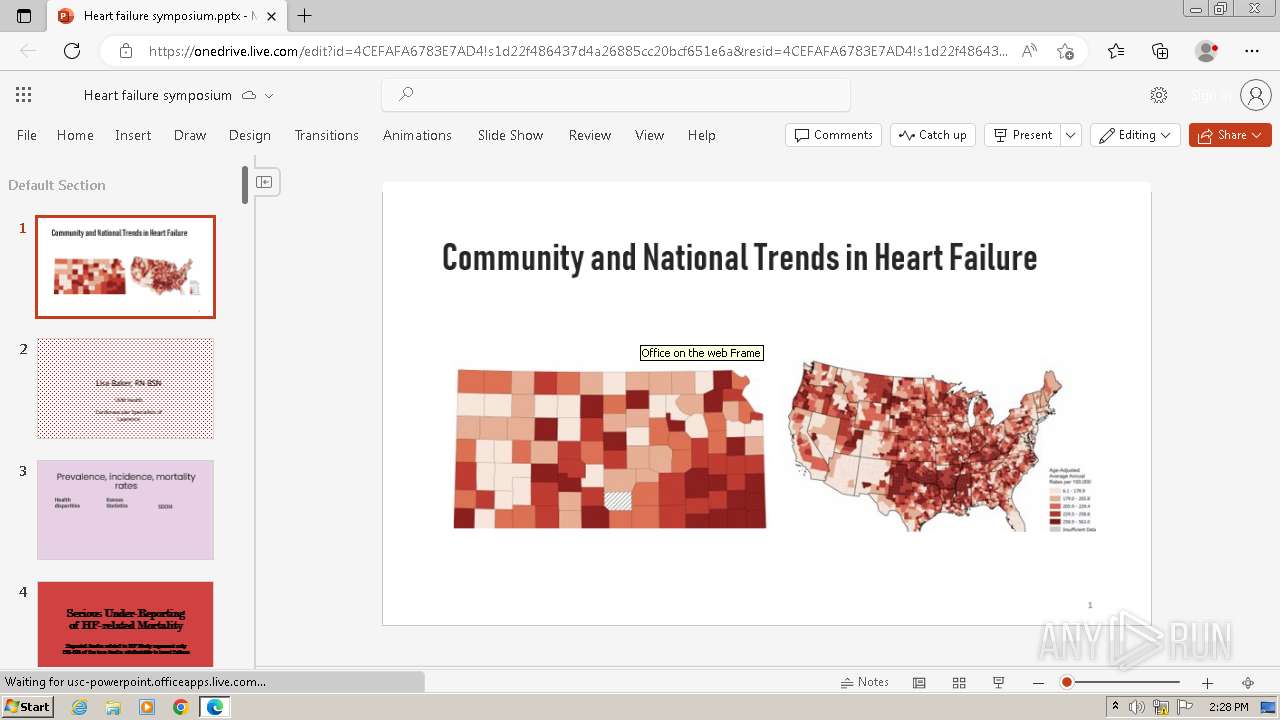1280x720 pixels.
Task: Open Edge tab actions menu icon
Action: 24,15
